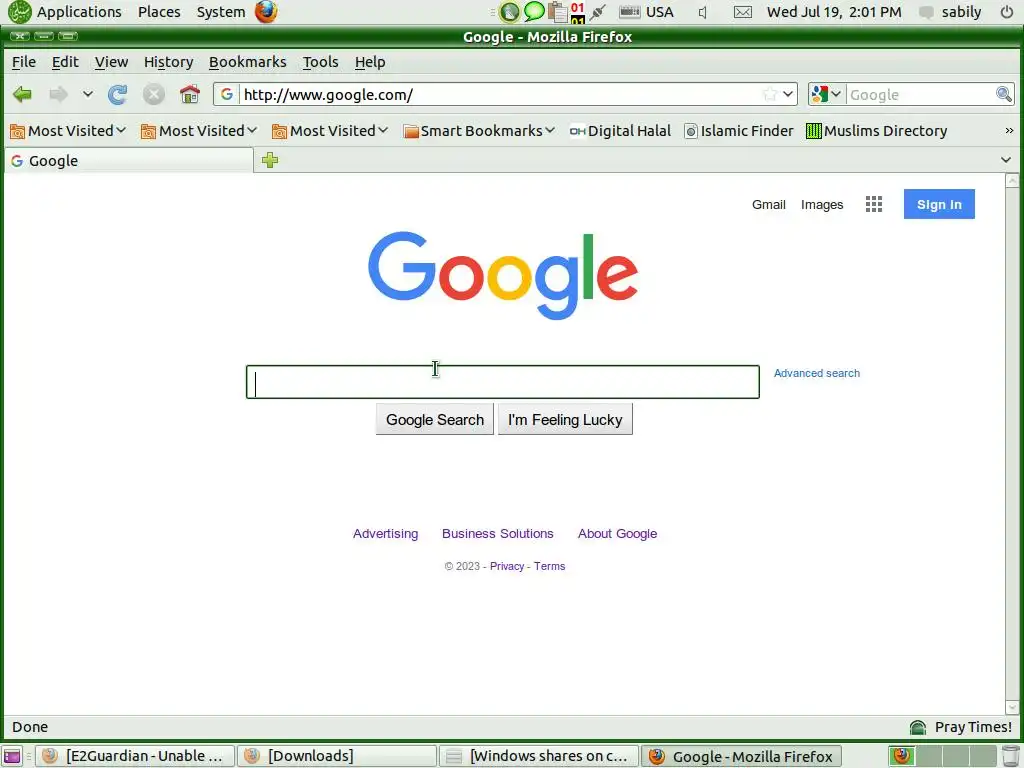
Task: Click the clipboard manager tray icon
Action: 556,11
